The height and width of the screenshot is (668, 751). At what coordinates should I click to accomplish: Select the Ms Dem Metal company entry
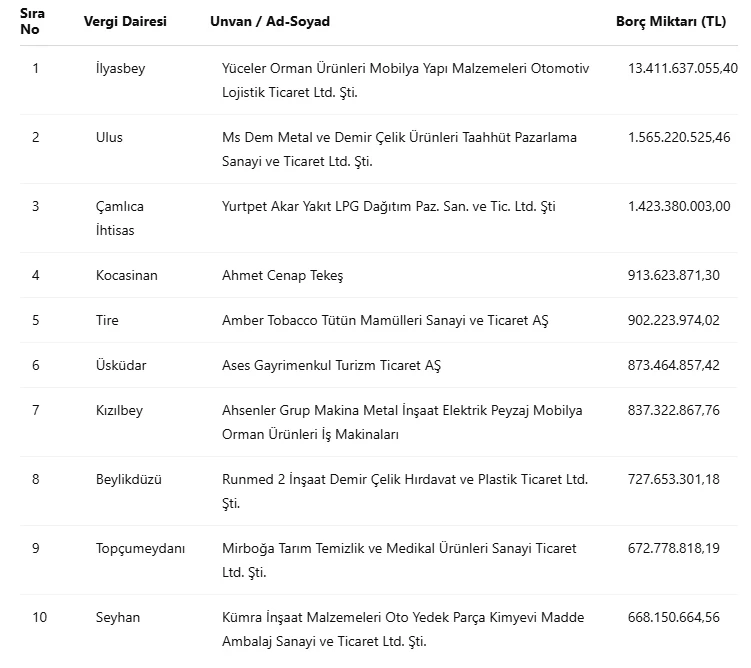pyautogui.click(x=399, y=149)
